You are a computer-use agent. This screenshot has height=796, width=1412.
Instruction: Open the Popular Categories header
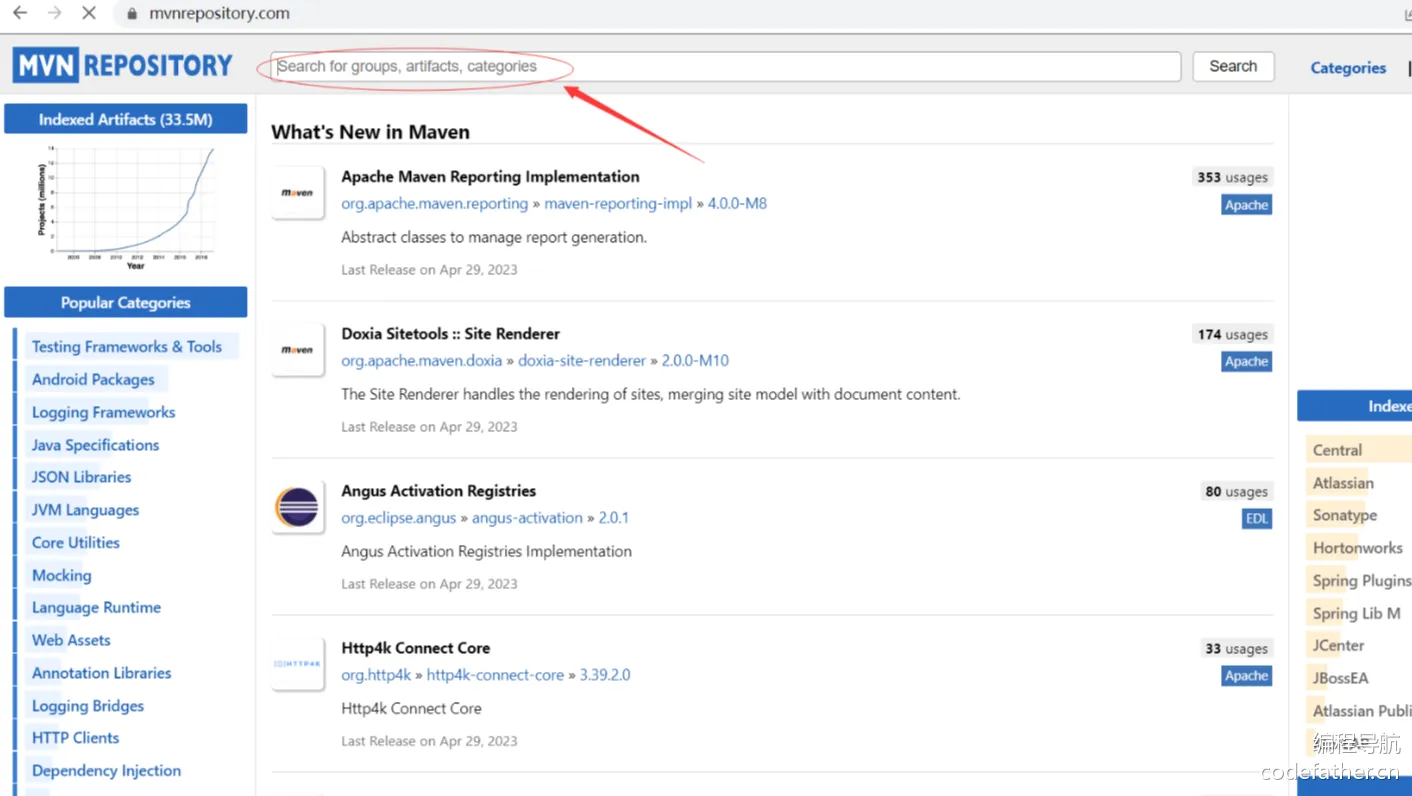[x=126, y=302]
